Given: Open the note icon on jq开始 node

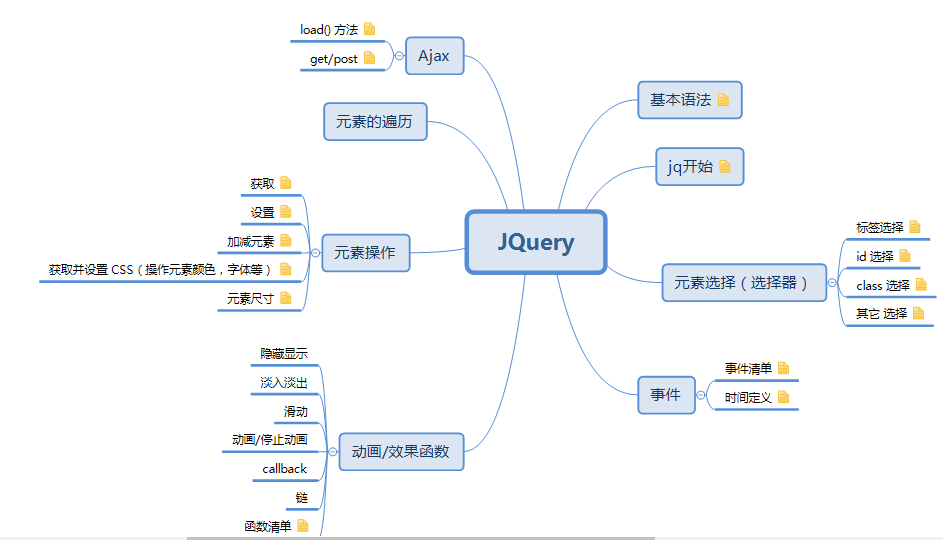Looking at the screenshot, I should point(725,167).
